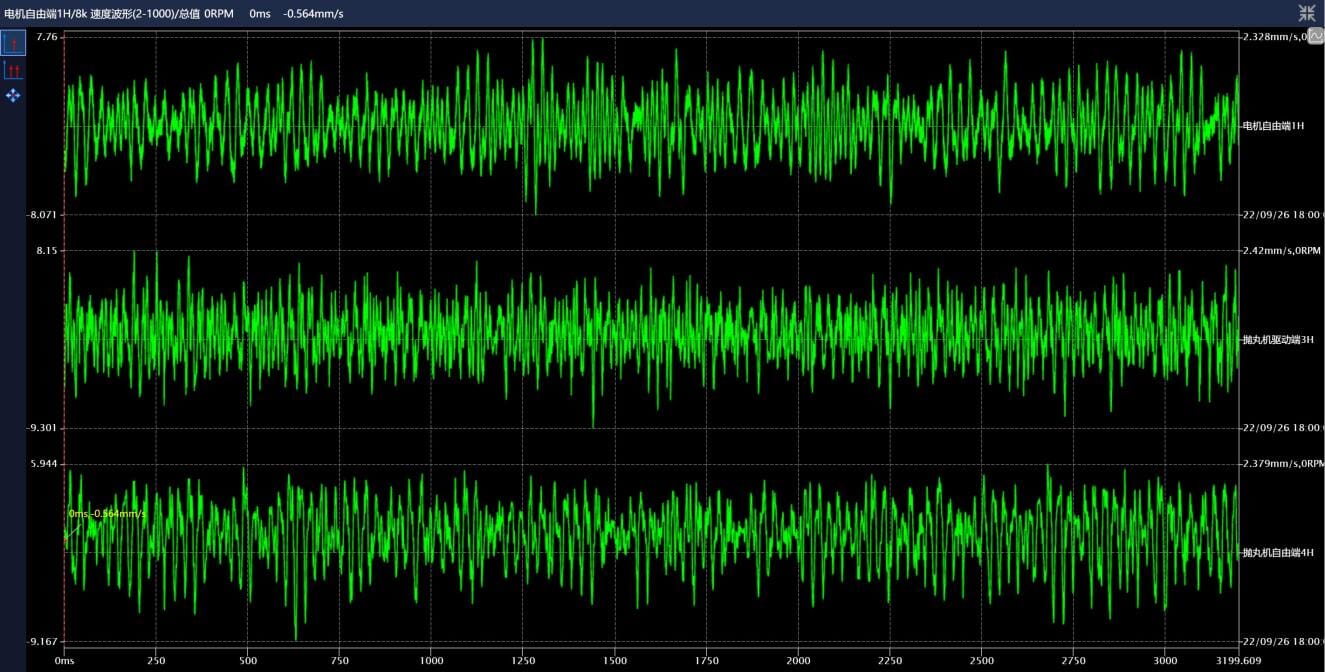Click the 2000 tick on time axis
The height and width of the screenshot is (672, 1325).
click(798, 661)
